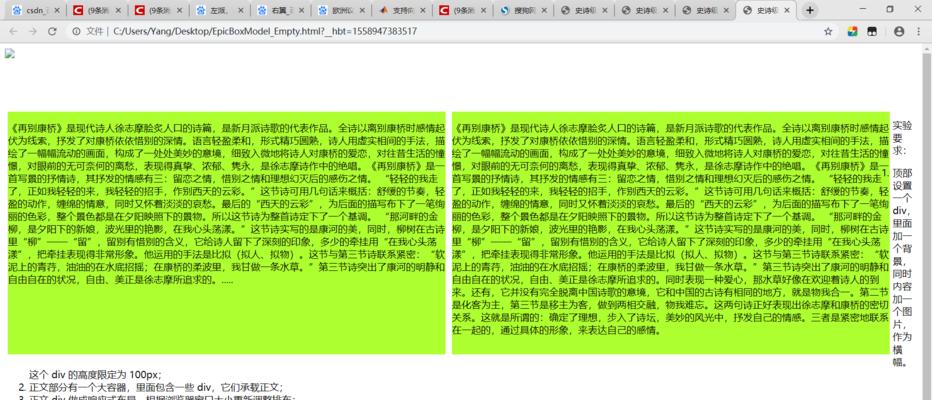The height and width of the screenshot is (400, 932).
Task: Open the Chrome three-dot menu
Action: pos(918,32)
